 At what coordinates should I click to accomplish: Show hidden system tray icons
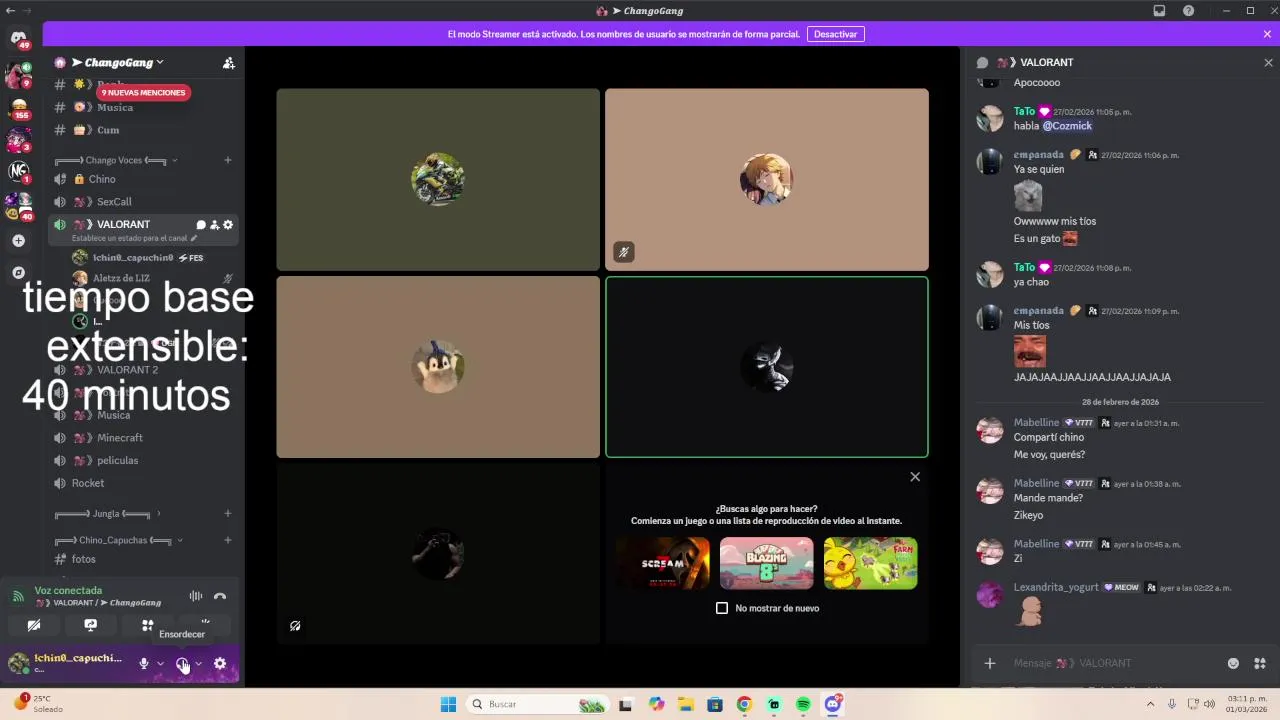1150,704
